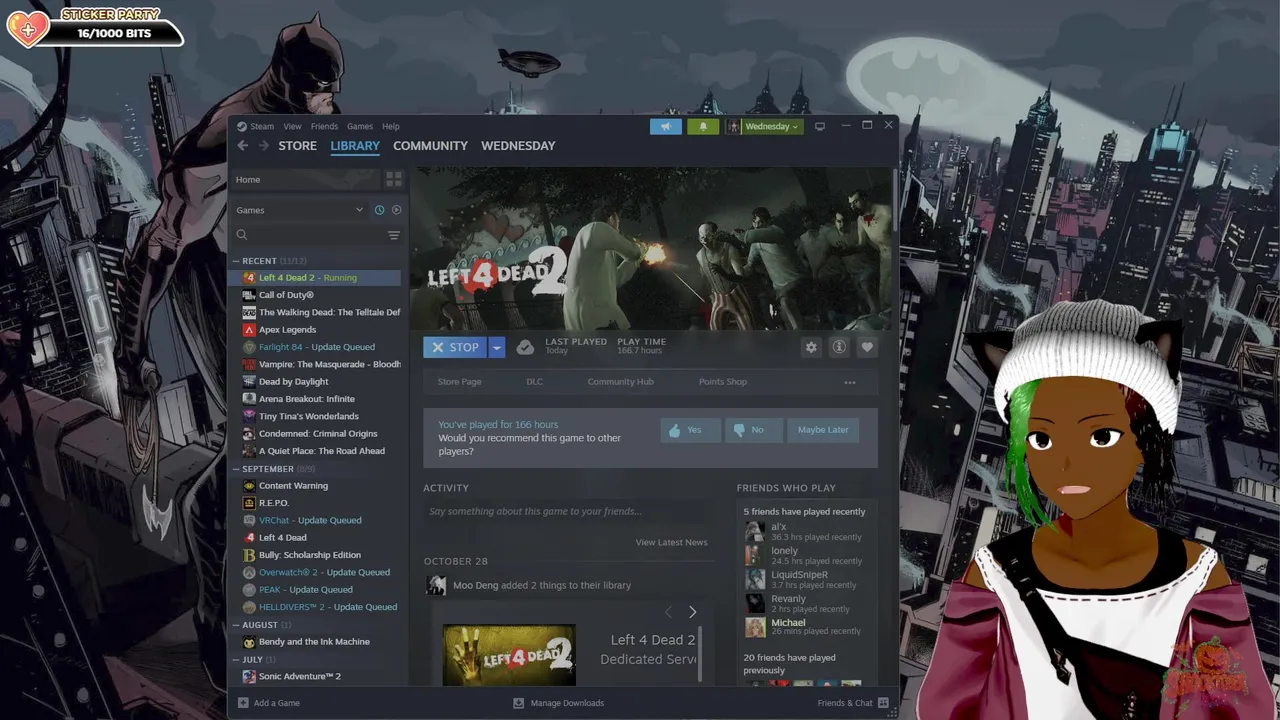Viewport: 1280px width, 720px height.
Task: Open the Sonic Adventure 2 icon
Action: (x=249, y=676)
